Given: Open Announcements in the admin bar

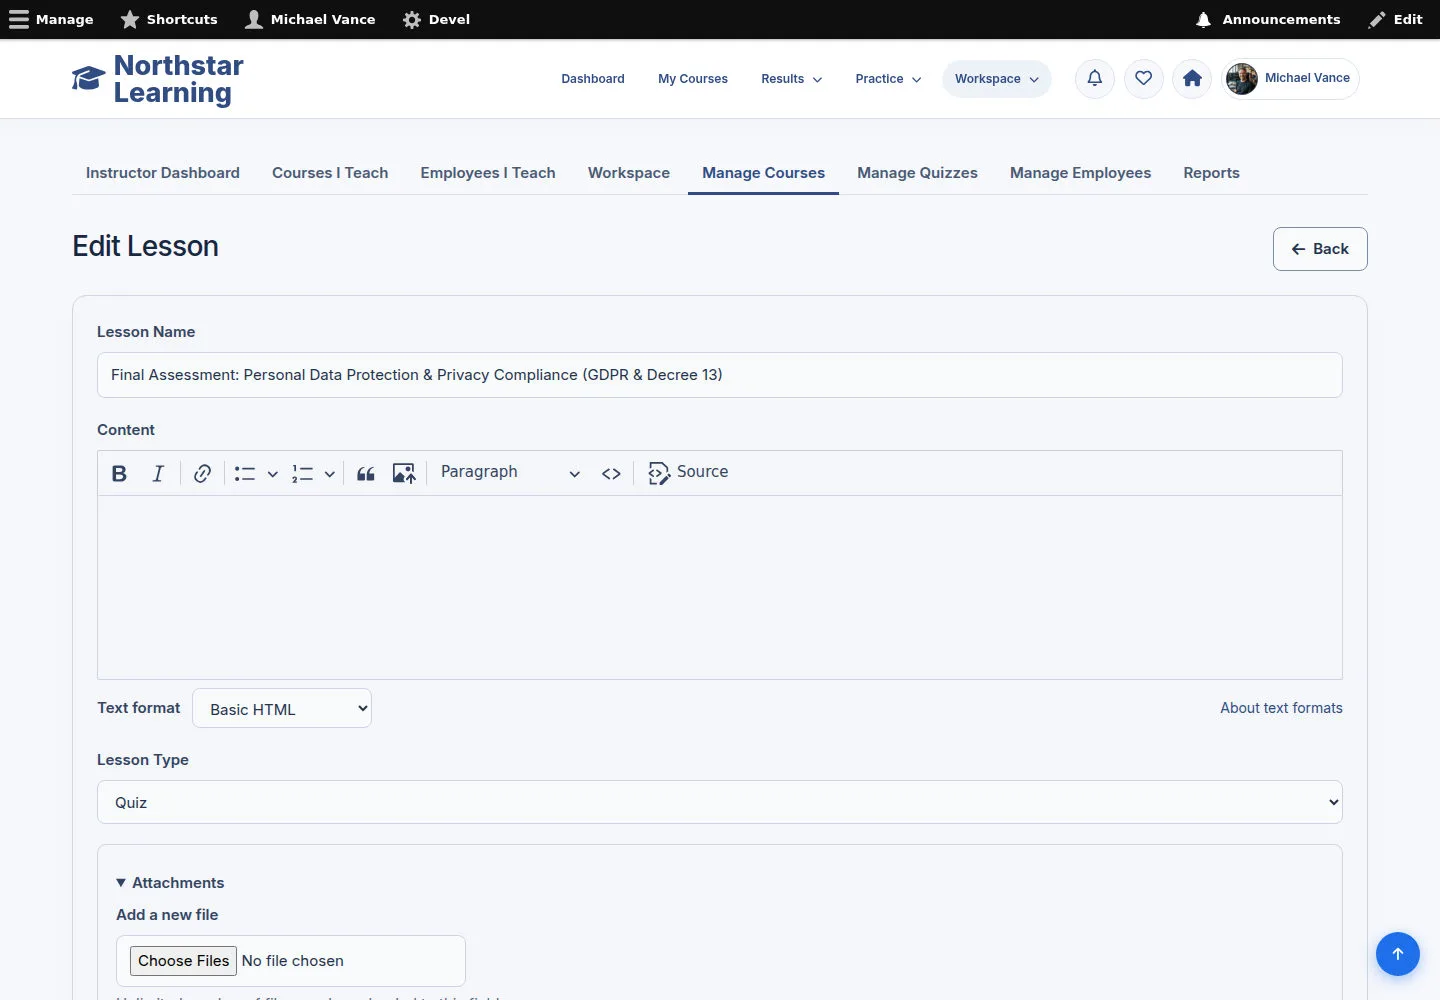Looking at the screenshot, I should 1268,19.
